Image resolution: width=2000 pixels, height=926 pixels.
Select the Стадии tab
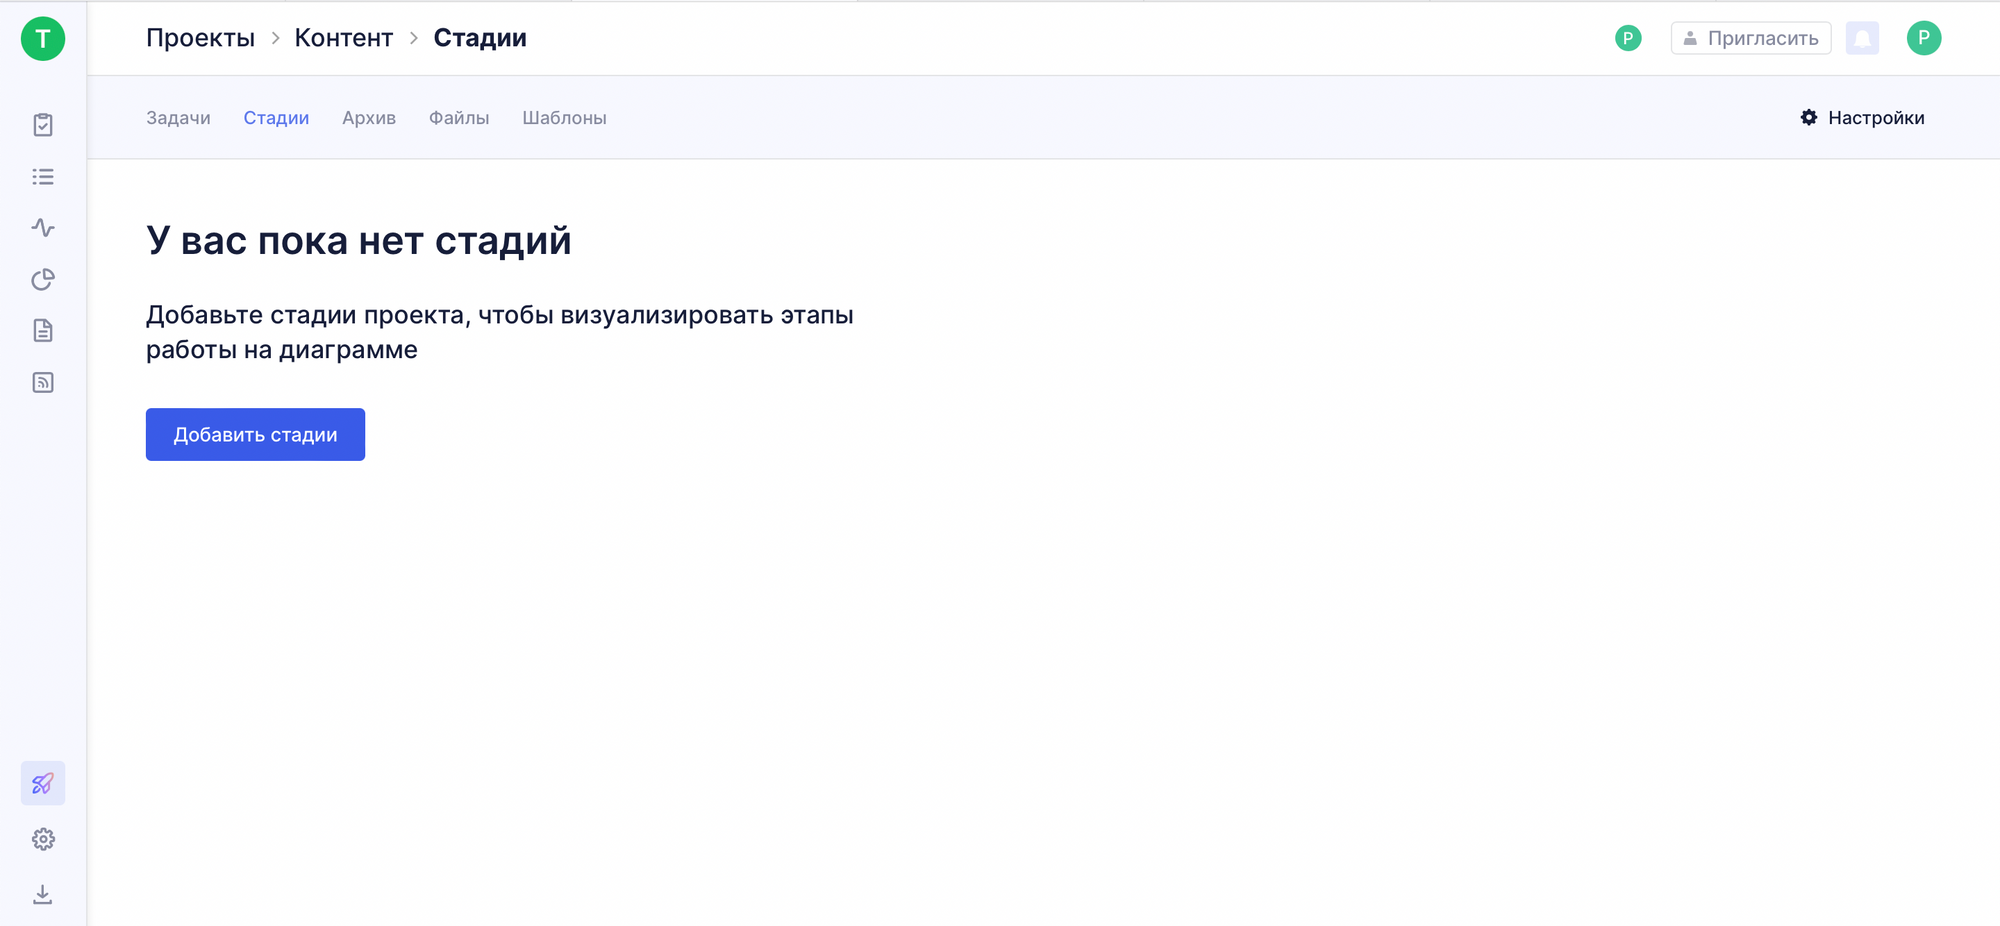(276, 118)
